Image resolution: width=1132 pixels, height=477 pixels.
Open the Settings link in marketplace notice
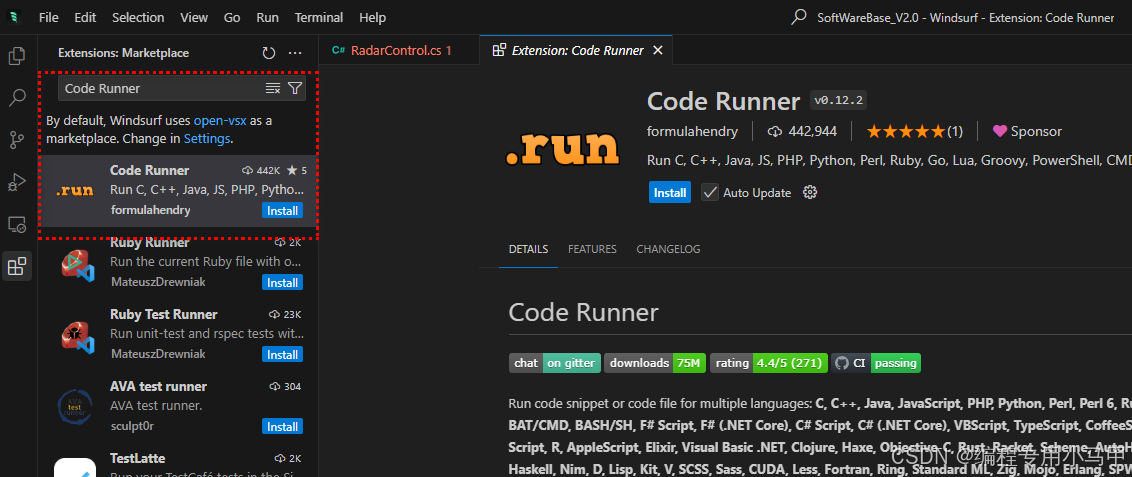click(206, 139)
